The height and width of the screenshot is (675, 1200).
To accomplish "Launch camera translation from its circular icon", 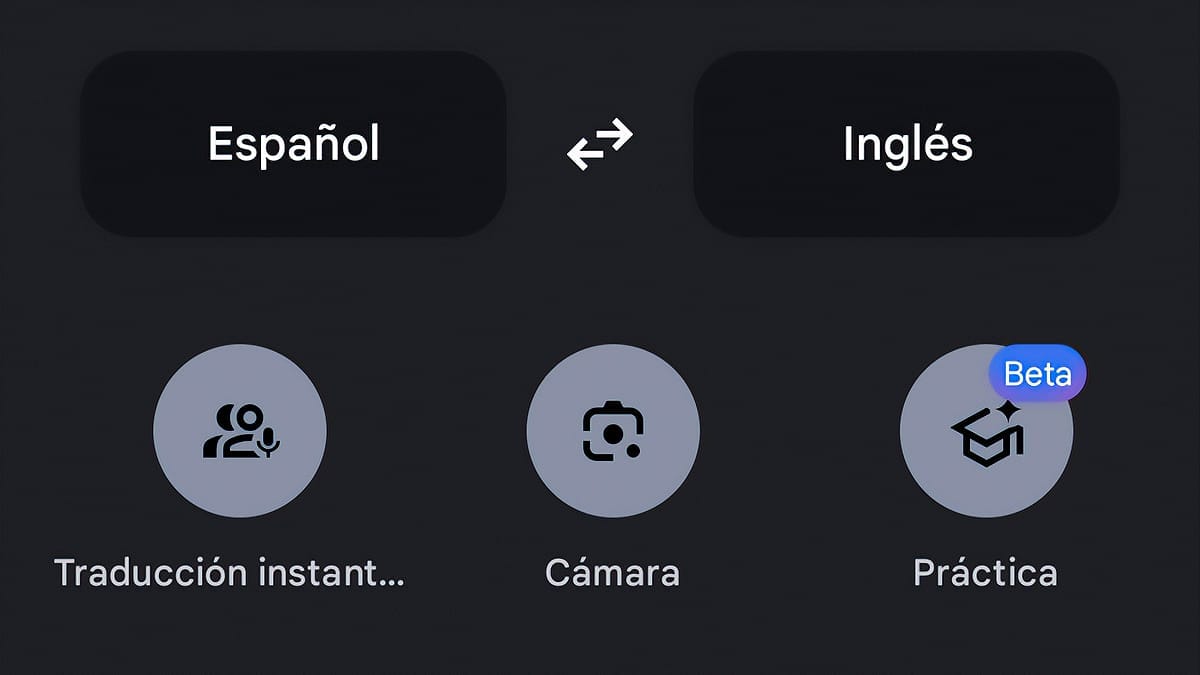I will tap(614, 432).
